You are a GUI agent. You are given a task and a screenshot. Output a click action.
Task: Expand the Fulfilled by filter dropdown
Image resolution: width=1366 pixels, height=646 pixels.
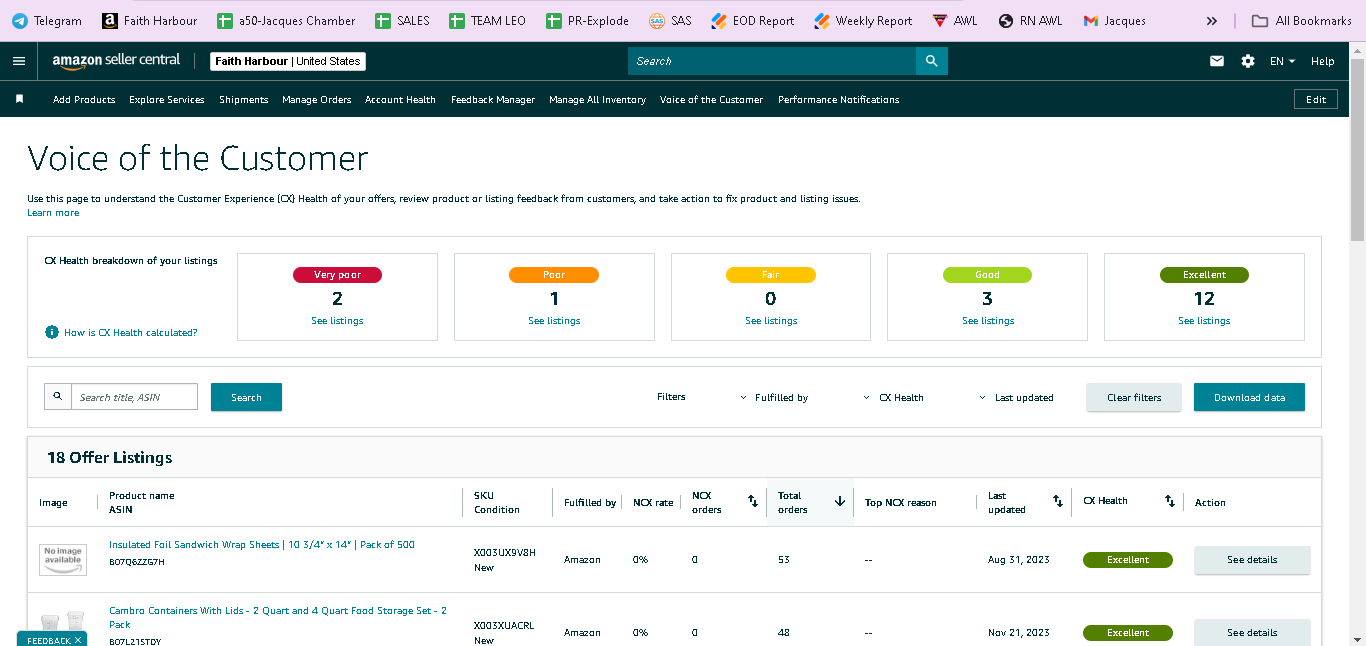point(812,397)
